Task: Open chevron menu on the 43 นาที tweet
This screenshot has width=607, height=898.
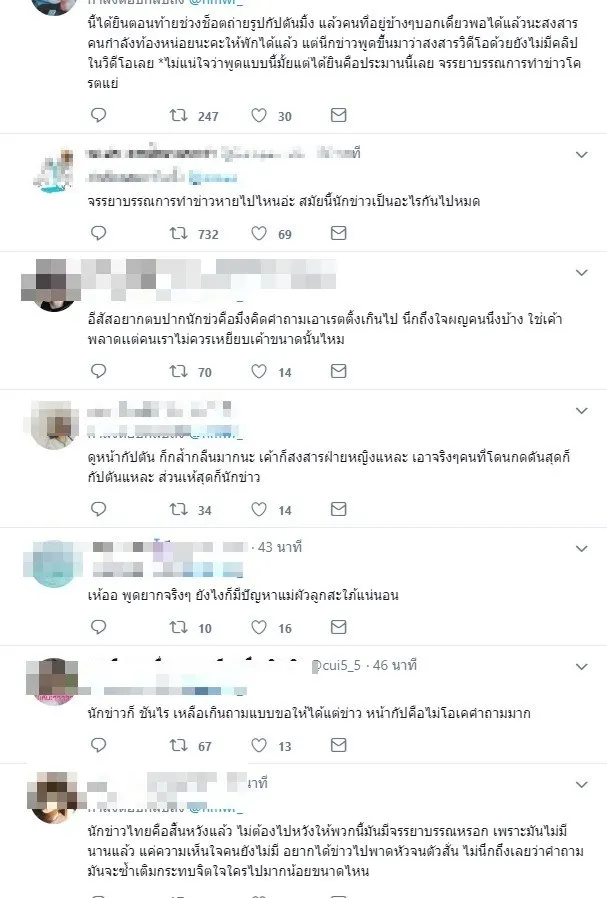Action: [581, 549]
